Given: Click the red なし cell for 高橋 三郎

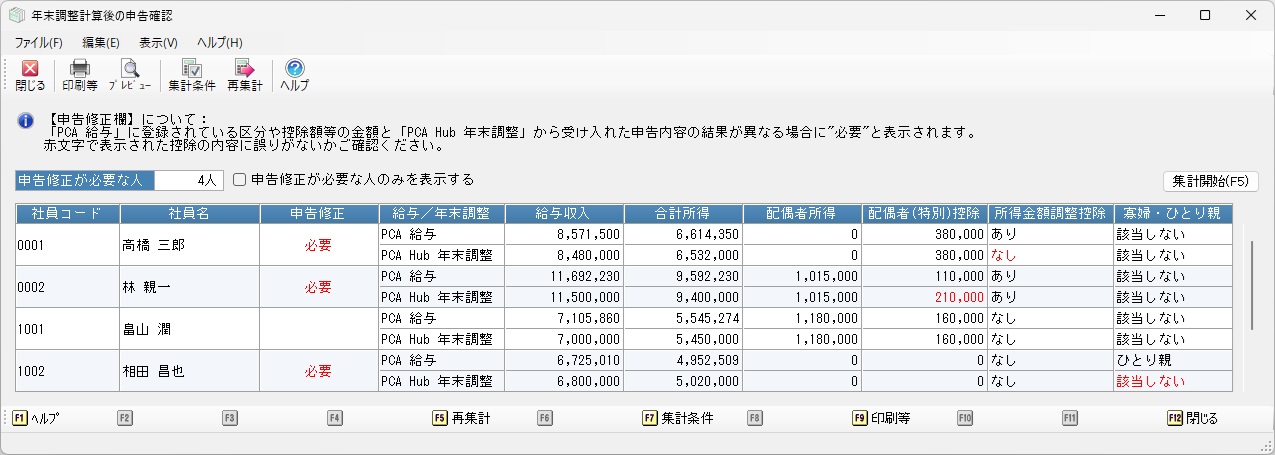Looking at the screenshot, I should [1050, 255].
